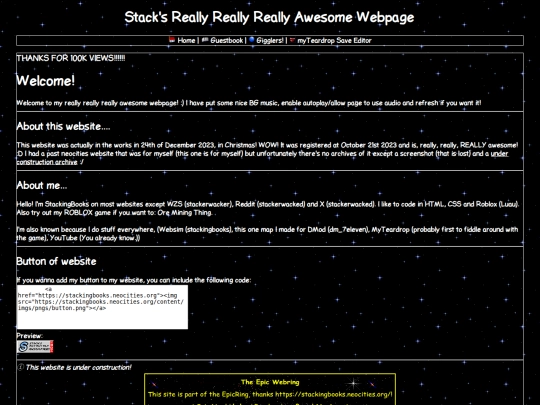Click the 'THANKS FOR 100K VIEWS!!!!!!' text
Screen dimensions: 540x405
pyautogui.click(x=71, y=58)
